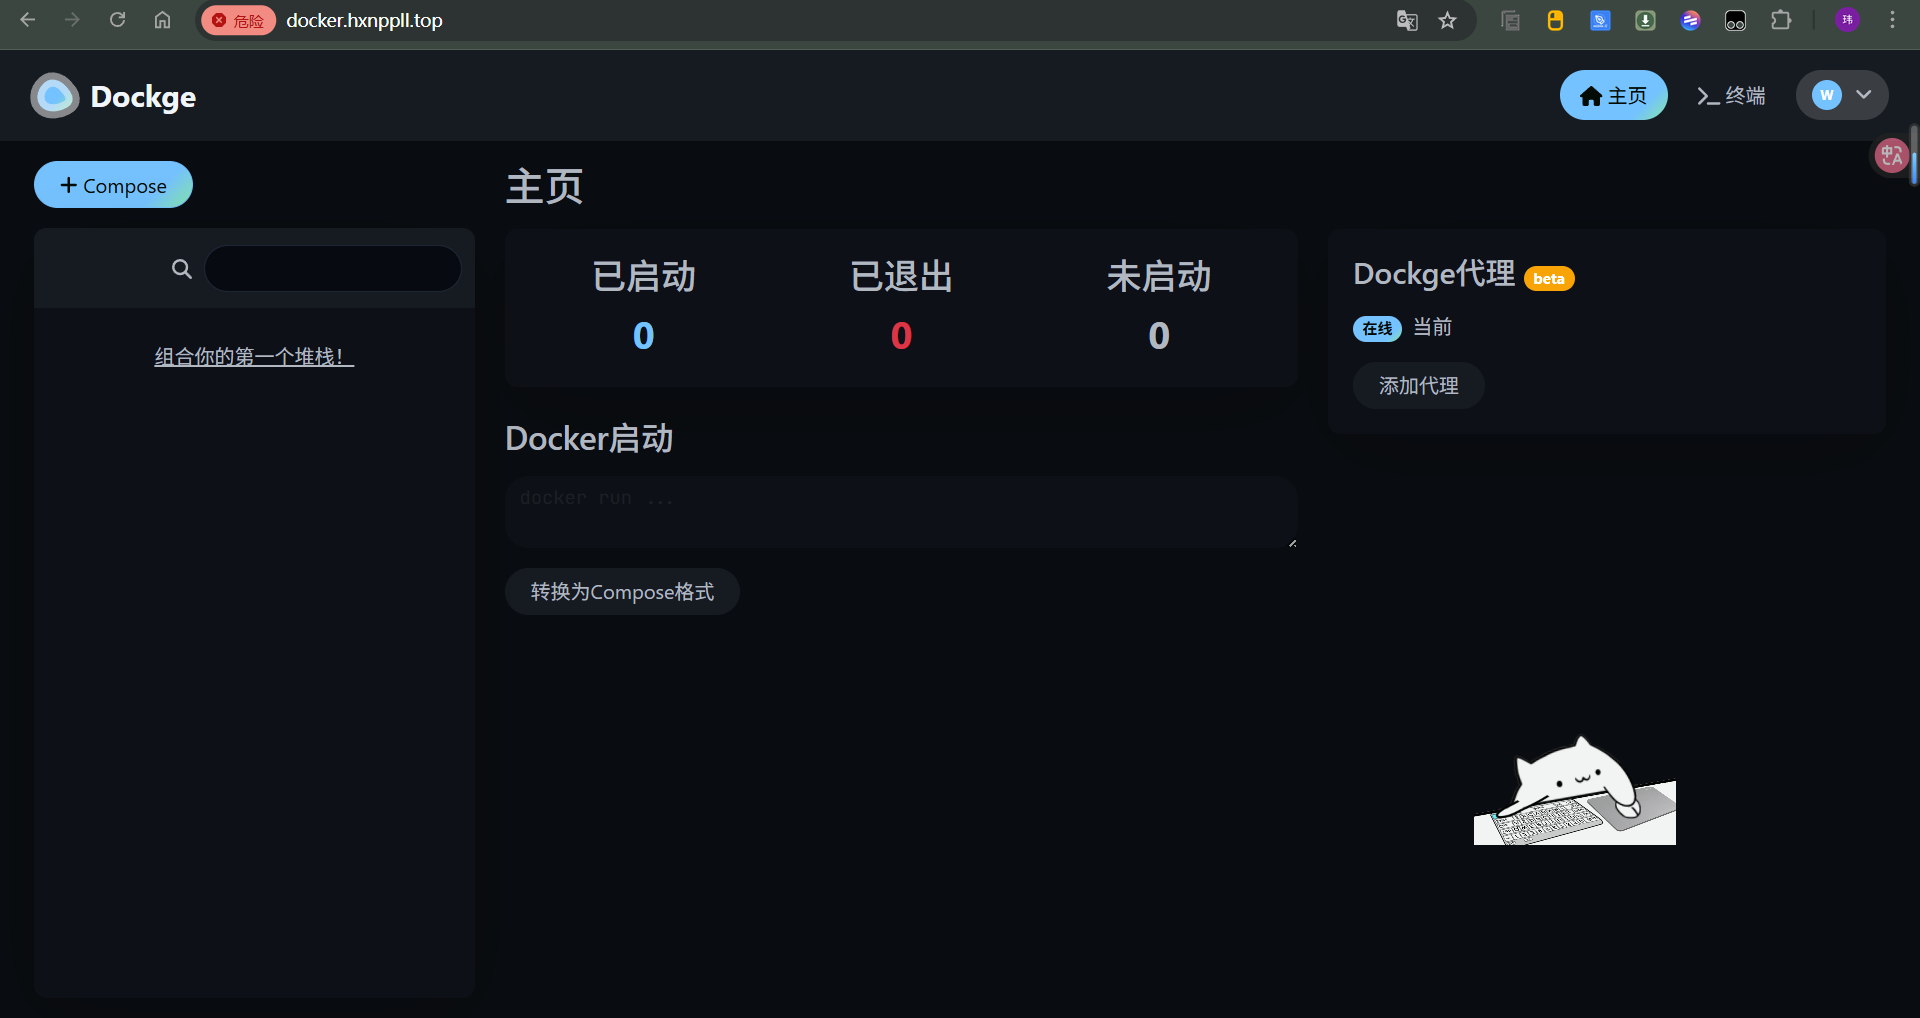
Task: Bookmark this page with the star icon
Action: pos(1447,20)
